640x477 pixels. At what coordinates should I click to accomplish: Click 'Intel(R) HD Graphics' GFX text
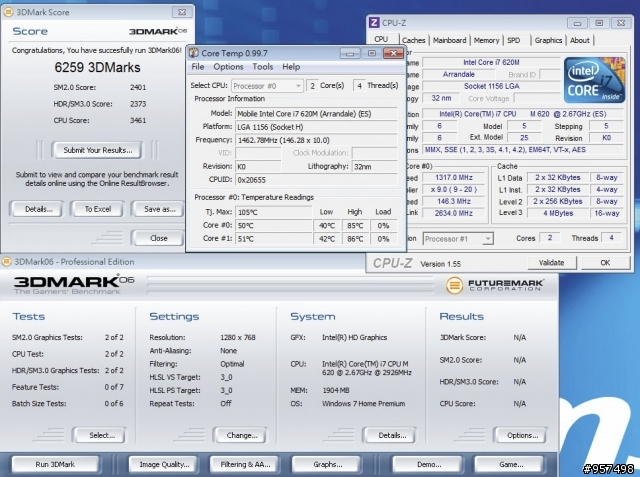pyautogui.click(x=354, y=337)
